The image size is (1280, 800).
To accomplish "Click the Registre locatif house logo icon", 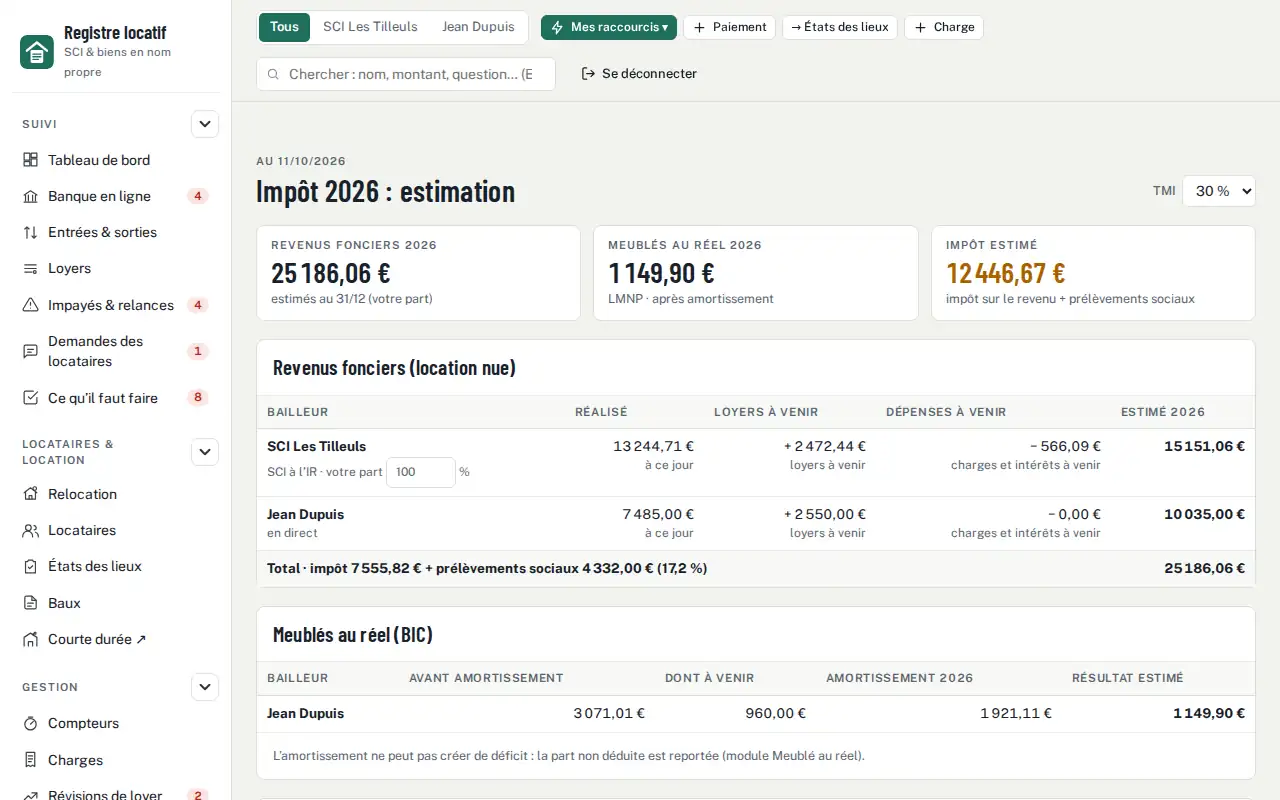I will click(37, 52).
